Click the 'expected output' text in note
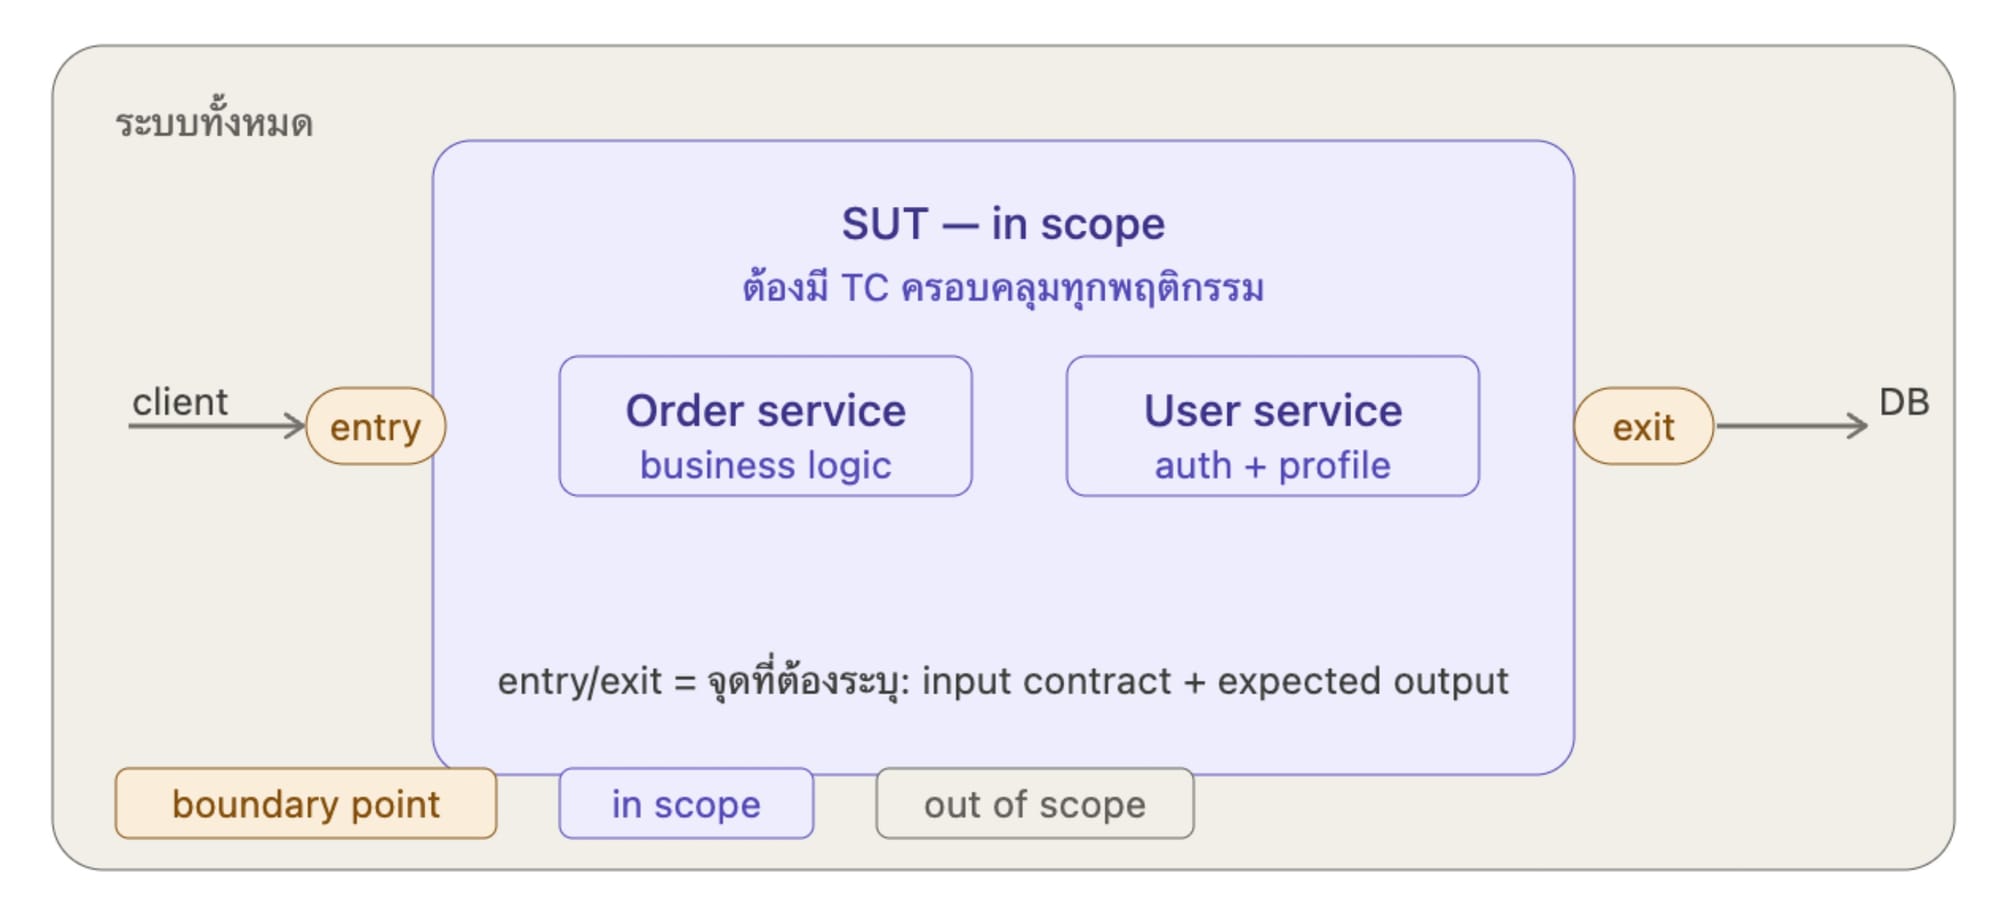The height and width of the screenshot is (912, 2000). 1362,682
